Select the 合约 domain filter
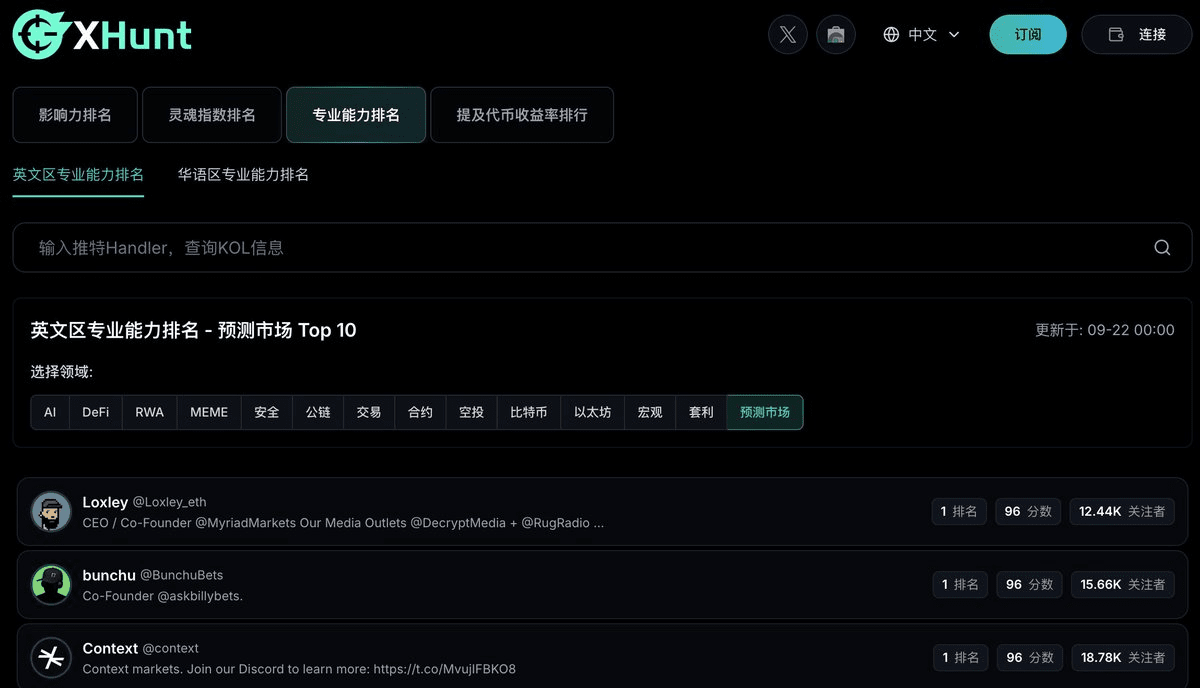This screenshot has width=1200, height=688. pos(420,412)
